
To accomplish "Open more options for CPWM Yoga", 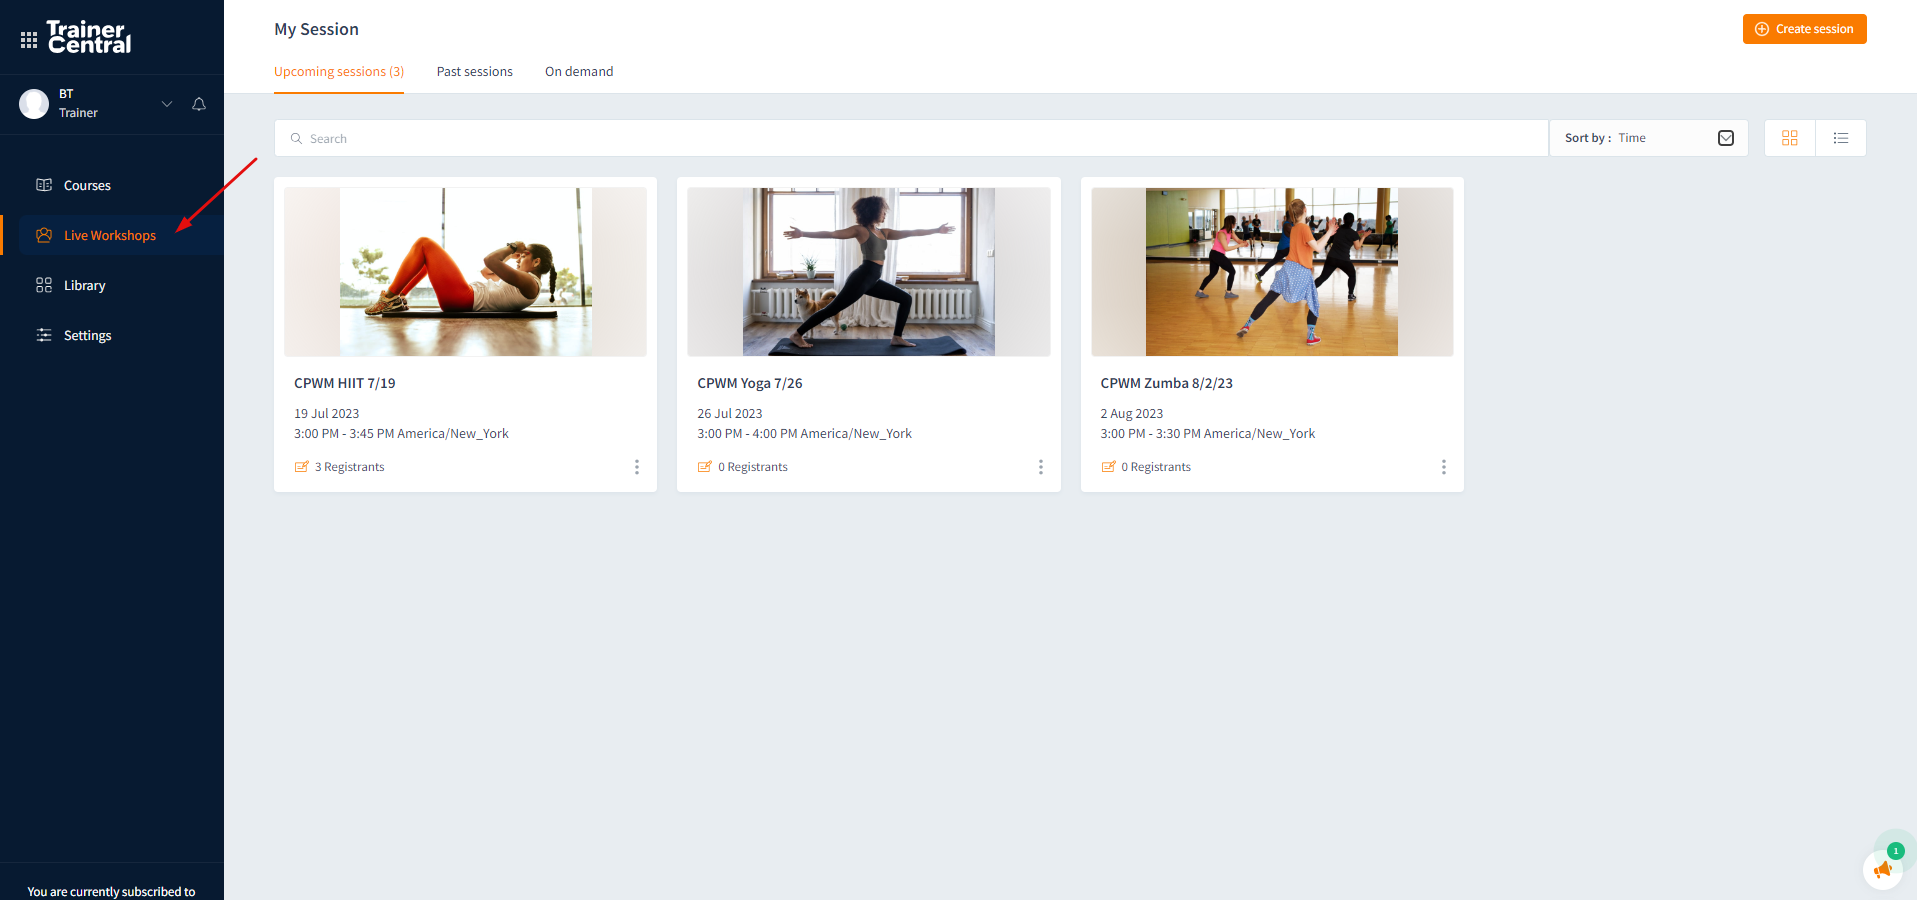I will click(1041, 467).
